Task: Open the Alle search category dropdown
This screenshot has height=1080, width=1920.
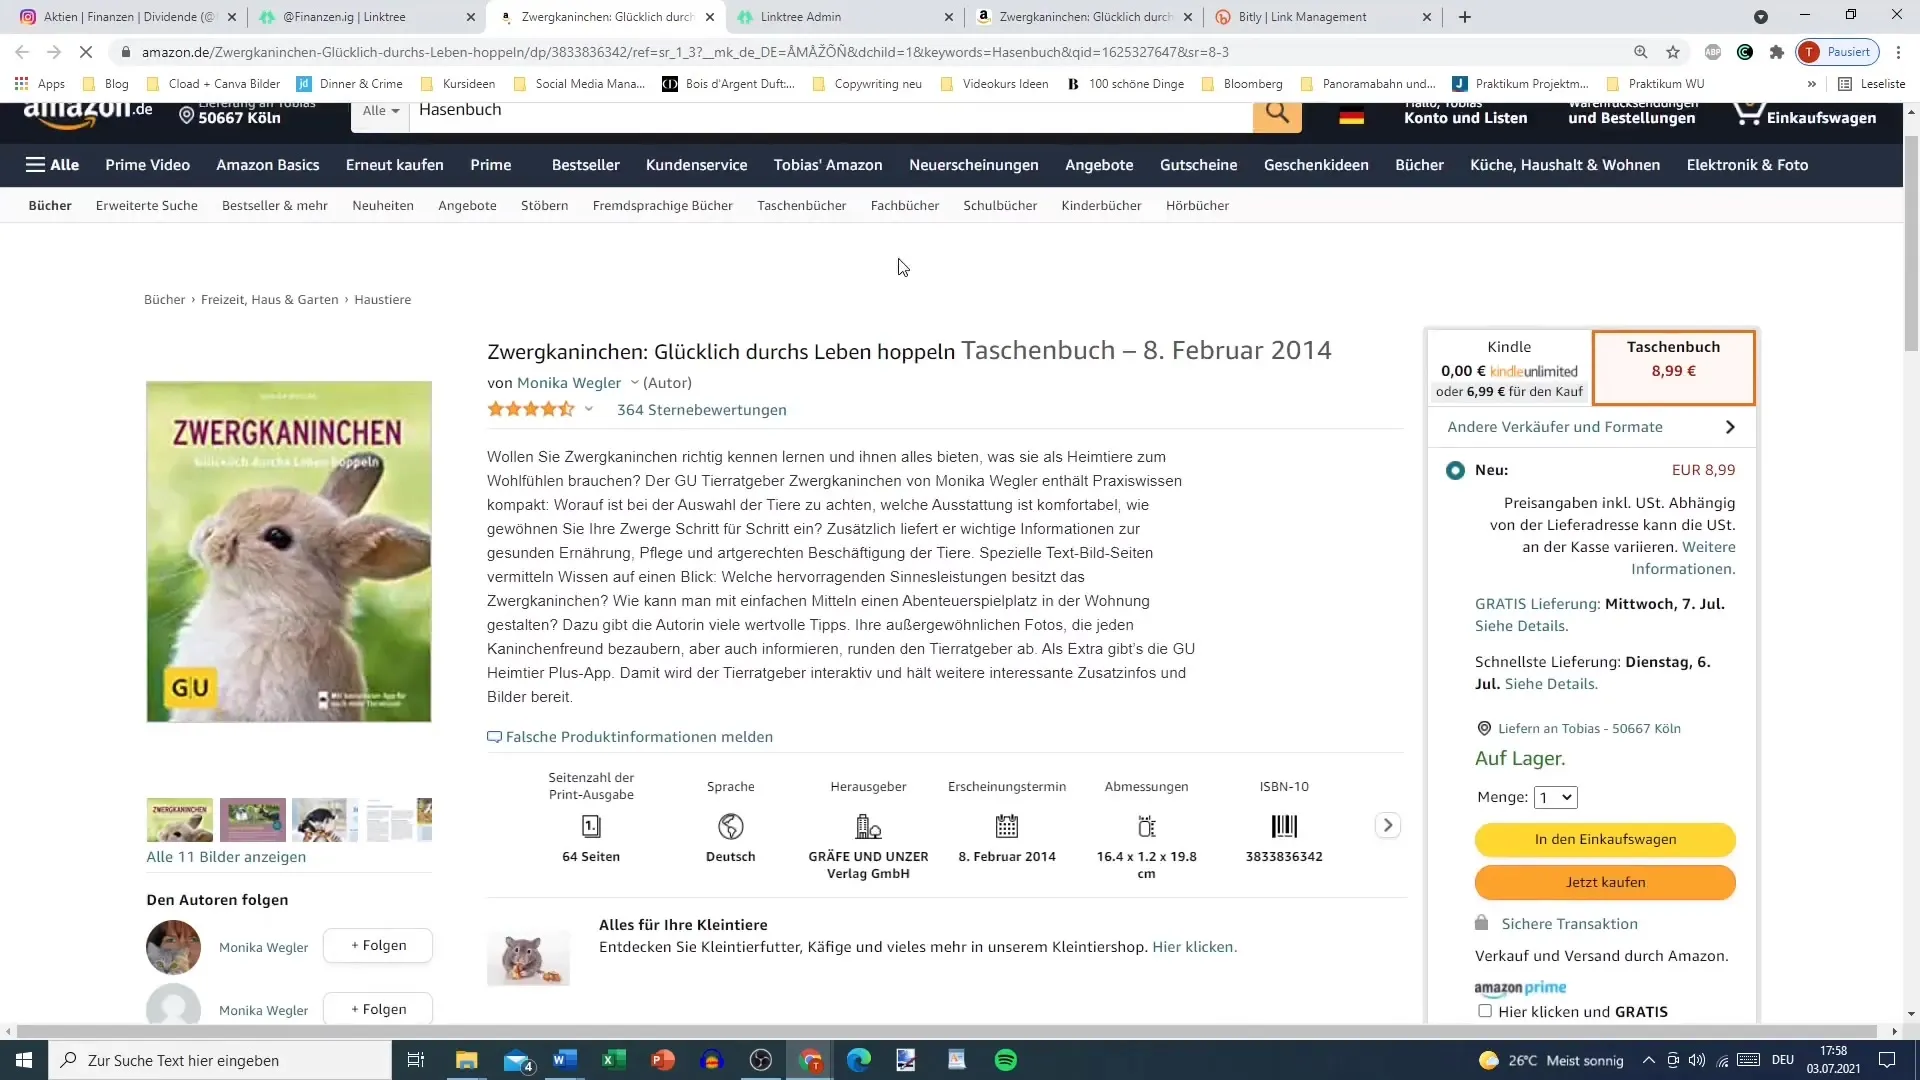Action: (380, 111)
